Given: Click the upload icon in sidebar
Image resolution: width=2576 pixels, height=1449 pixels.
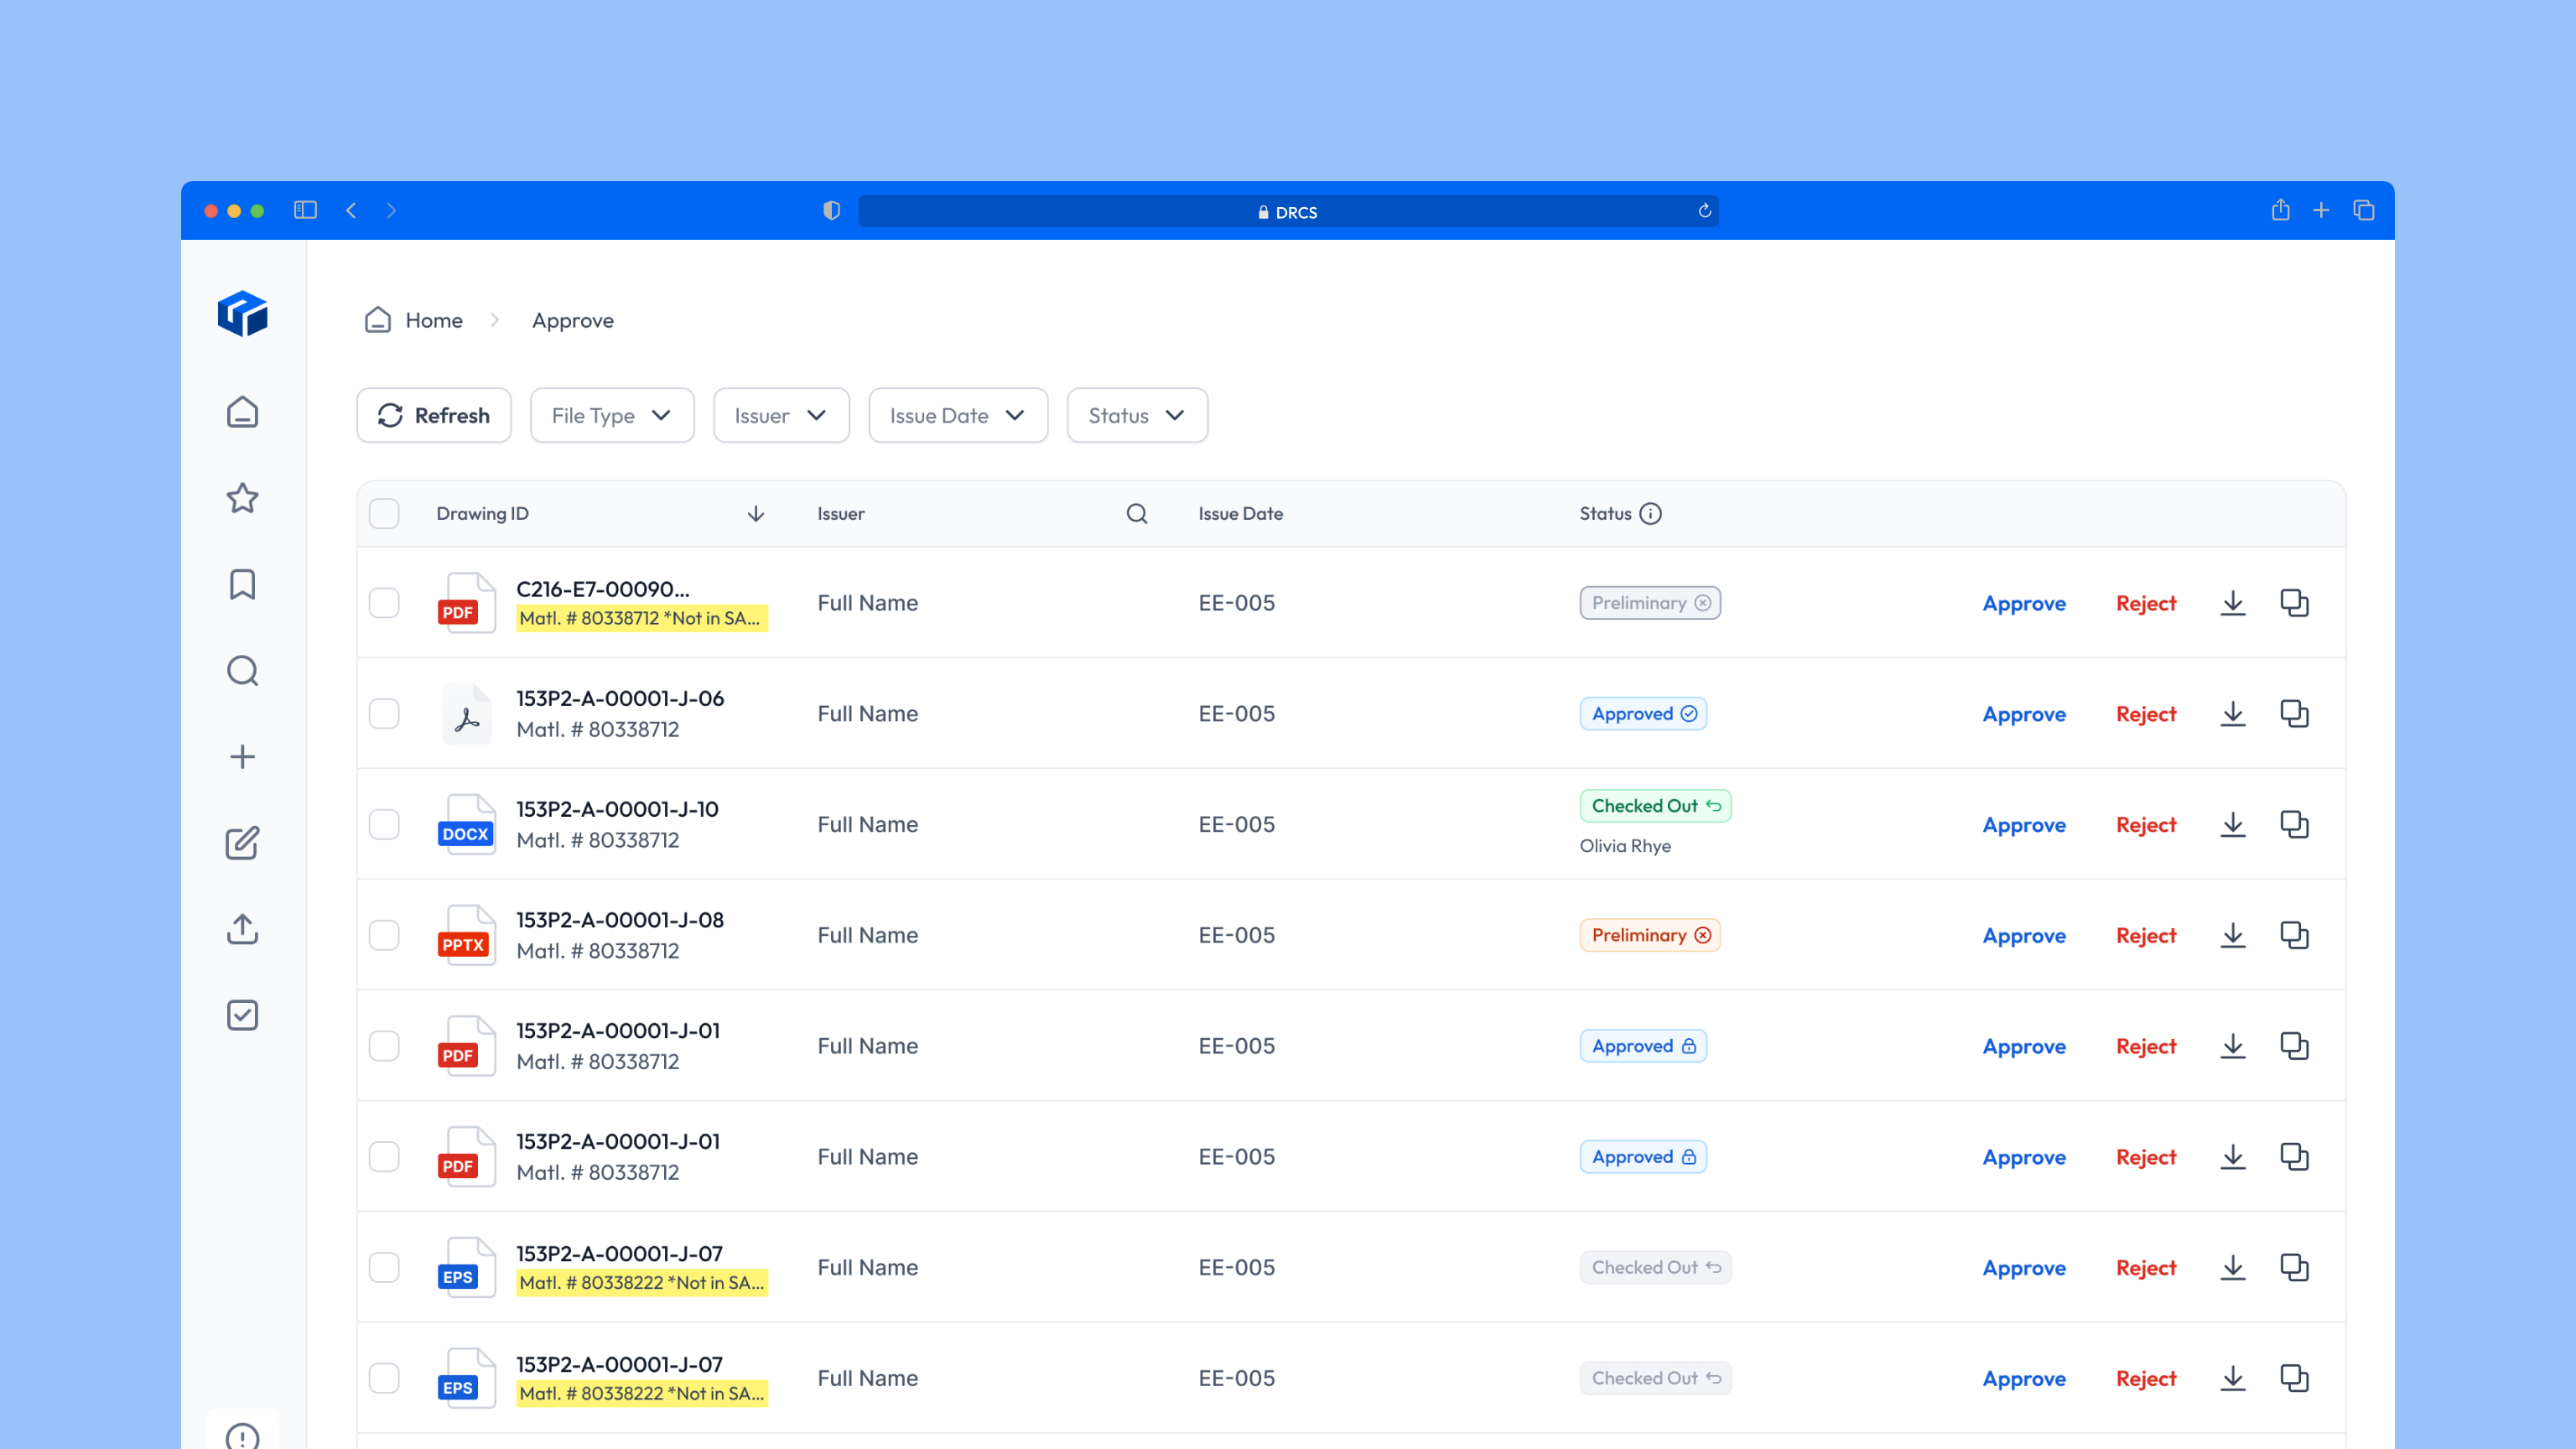Looking at the screenshot, I should click(x=242, y=929).
